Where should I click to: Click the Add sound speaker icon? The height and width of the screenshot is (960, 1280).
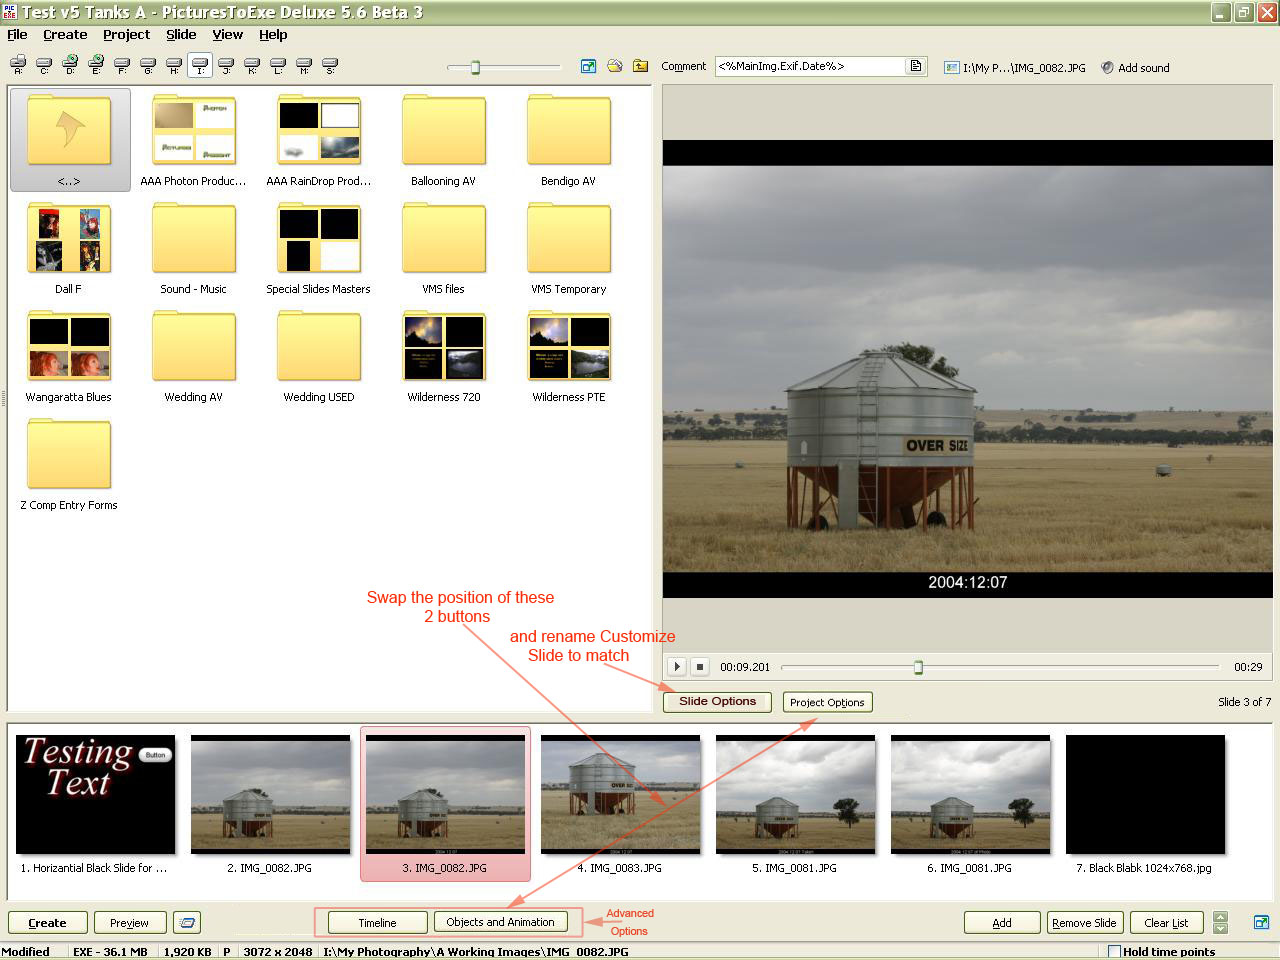click(x=1107, y=67)
